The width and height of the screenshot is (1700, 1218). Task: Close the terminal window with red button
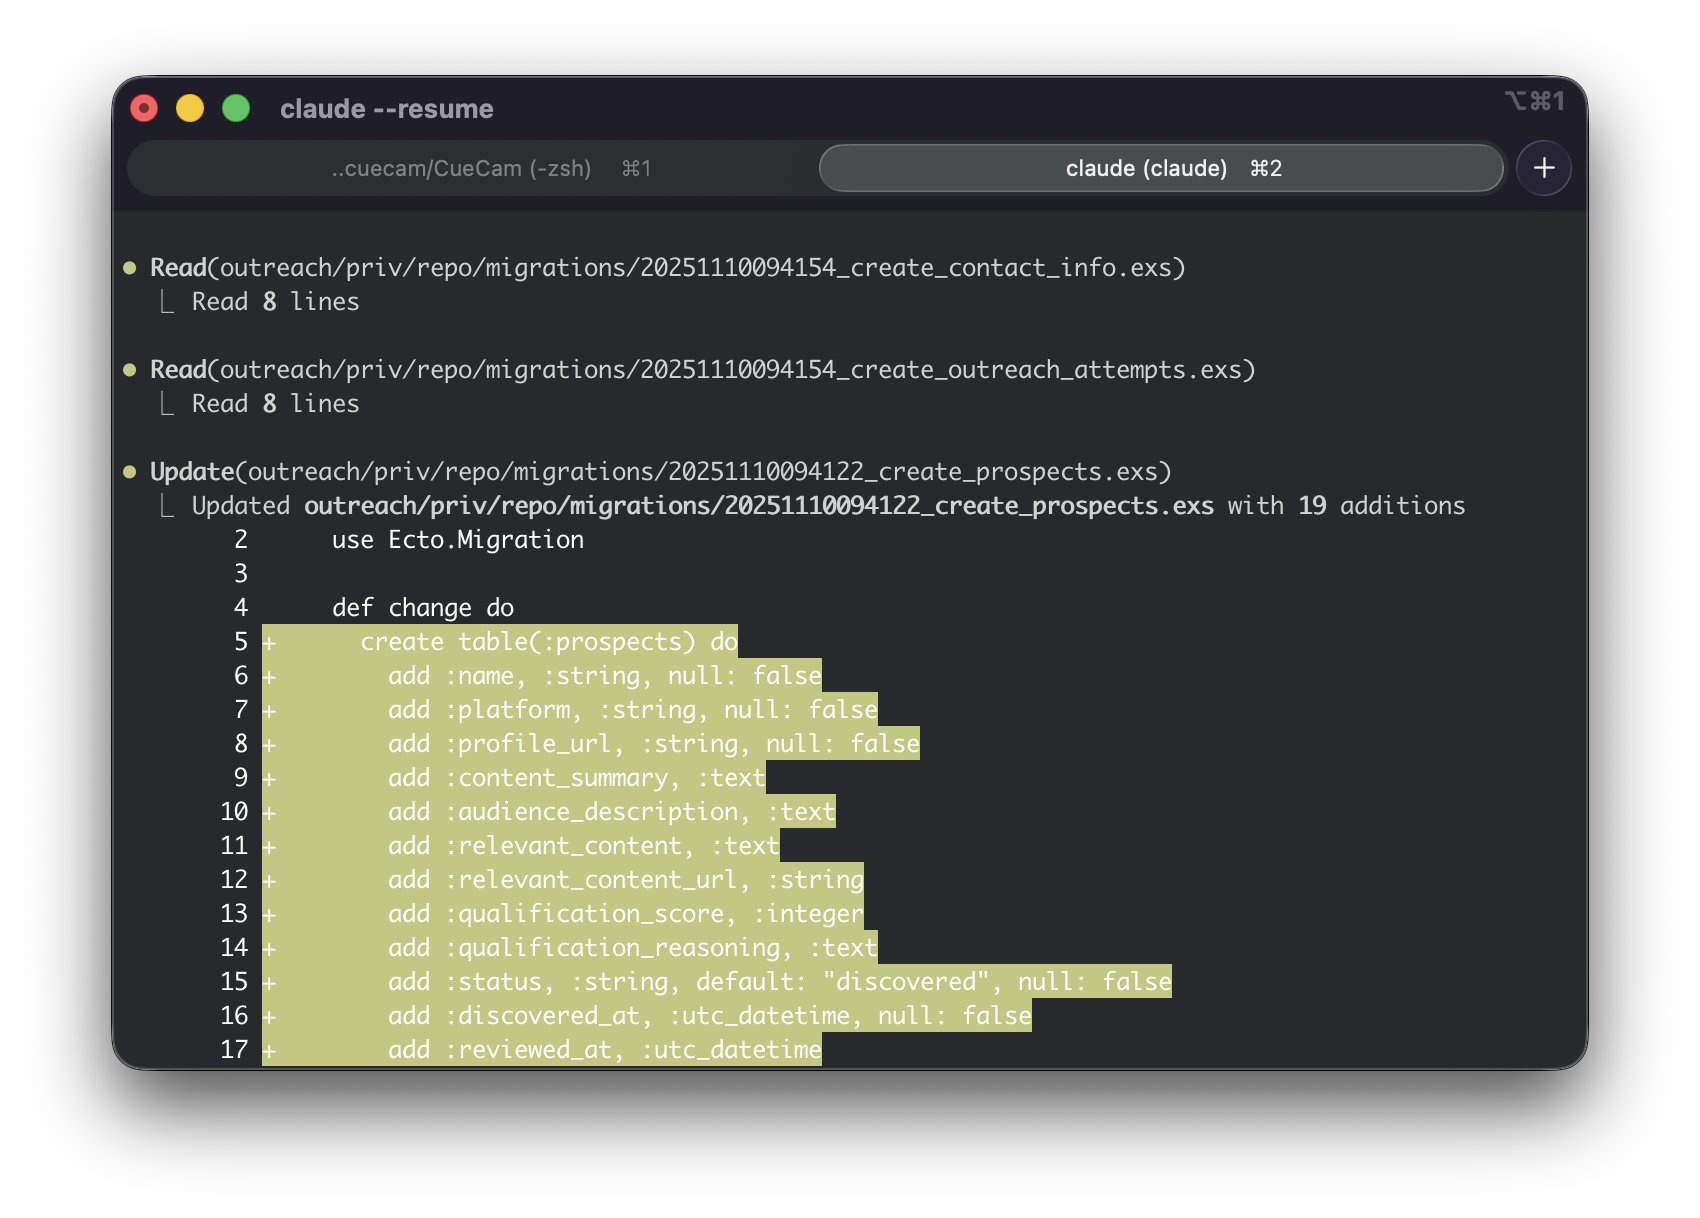pyautogui.click(x=144, y=108)
